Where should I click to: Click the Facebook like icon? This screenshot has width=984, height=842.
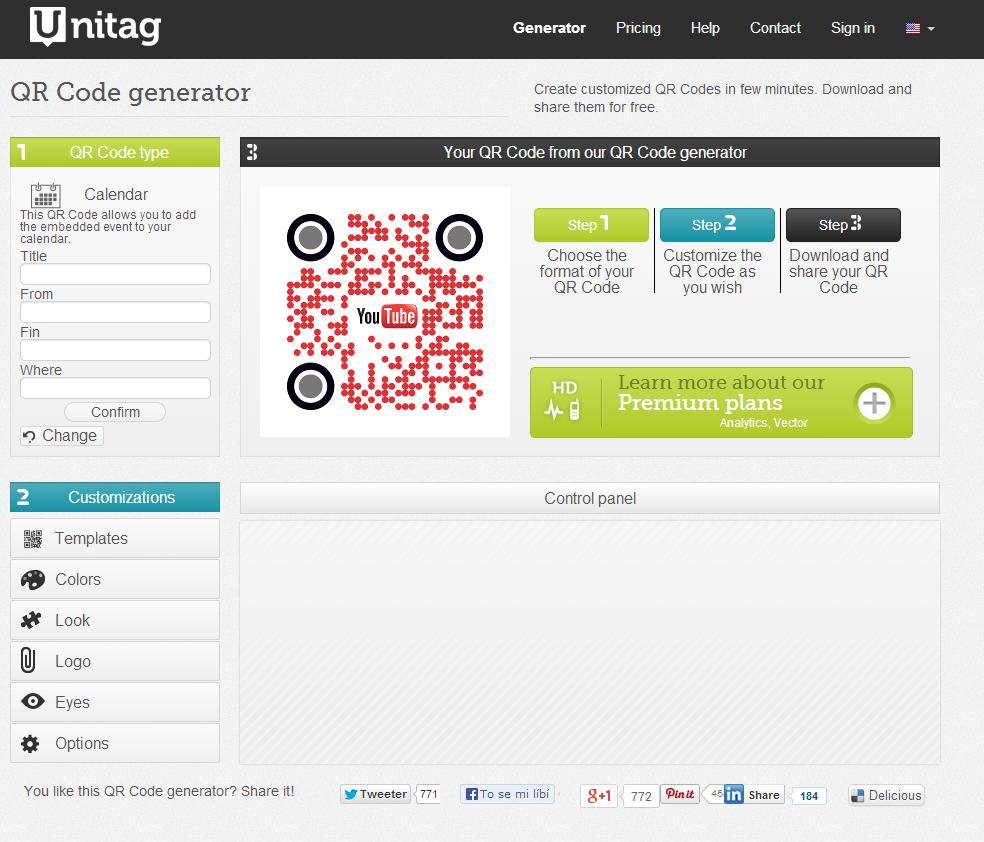(471, 794)
